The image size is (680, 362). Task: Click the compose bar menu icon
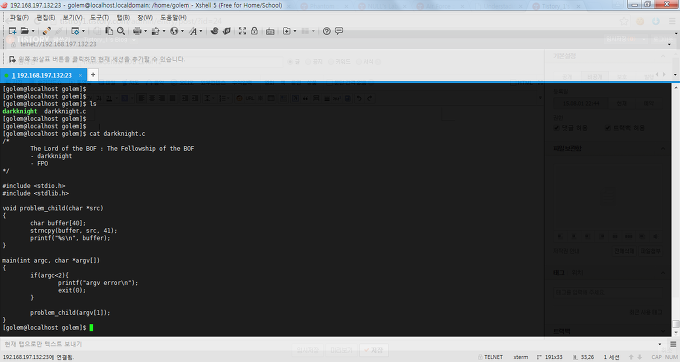tap(673, 344)
